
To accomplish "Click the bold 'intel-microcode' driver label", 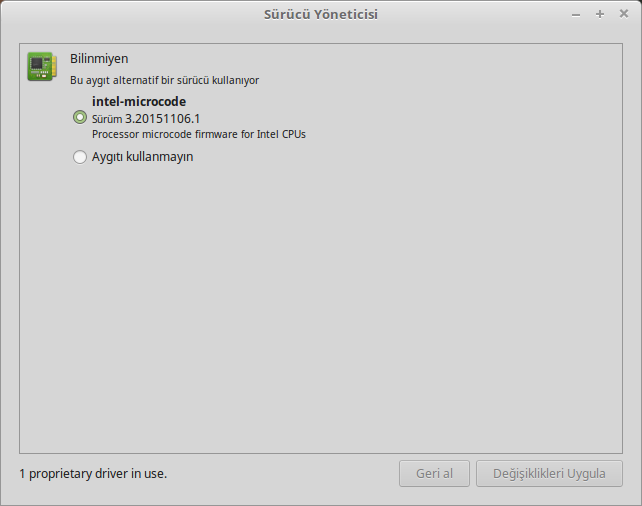I will pos(139,101).
